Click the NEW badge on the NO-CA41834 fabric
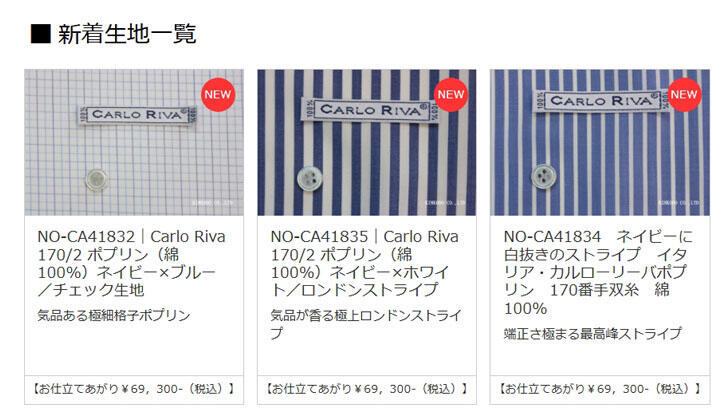This screenshot has width=725, height=417. [x=684, y=94]
